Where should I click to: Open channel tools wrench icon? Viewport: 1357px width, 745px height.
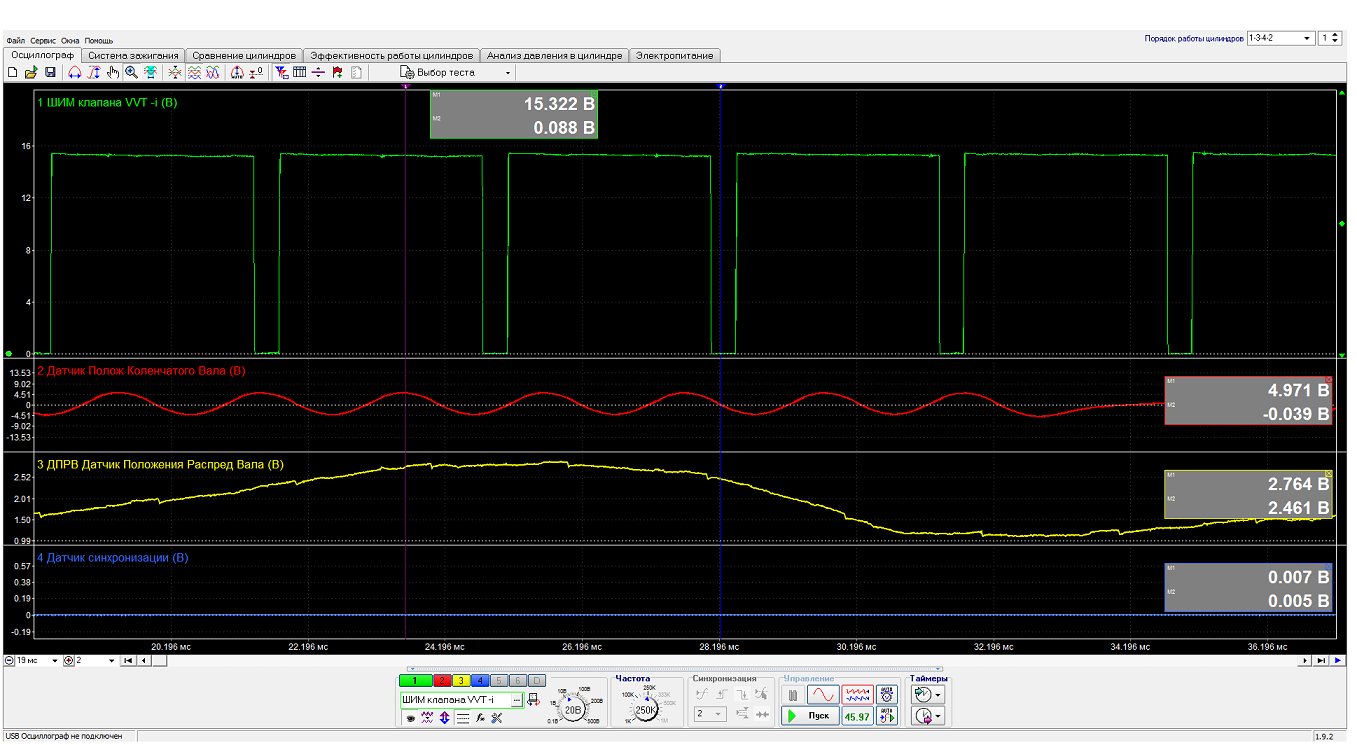tap(496, 718)
